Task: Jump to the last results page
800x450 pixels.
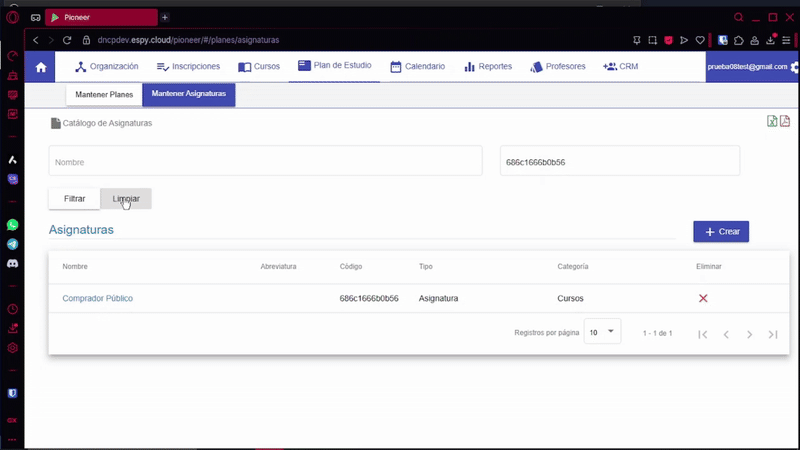Action: pyautogui.click(x=773, y=334)
